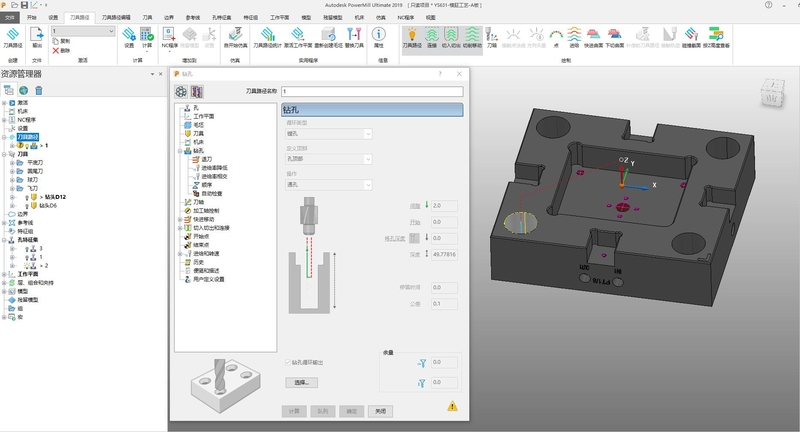800x432 pixels.
Task: Click the holes feature icon in drilling dialog
Action: point(181,92)
